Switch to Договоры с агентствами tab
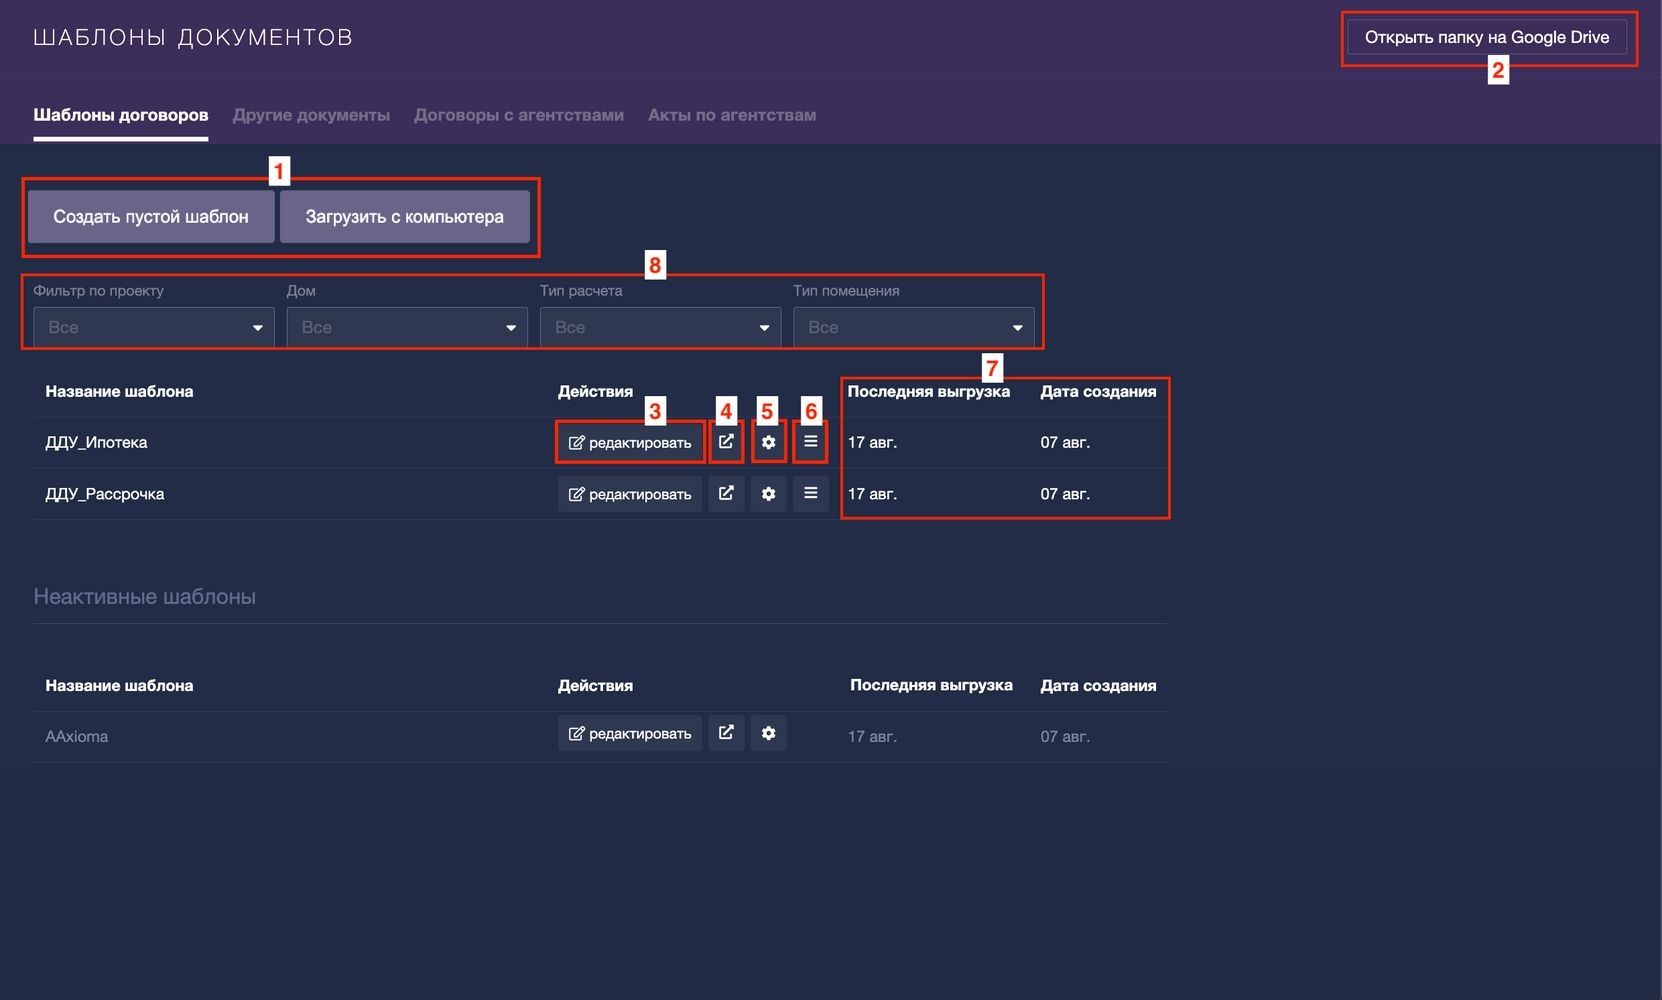This screenshot has width=1662, height=1000. tap(519, 115)
